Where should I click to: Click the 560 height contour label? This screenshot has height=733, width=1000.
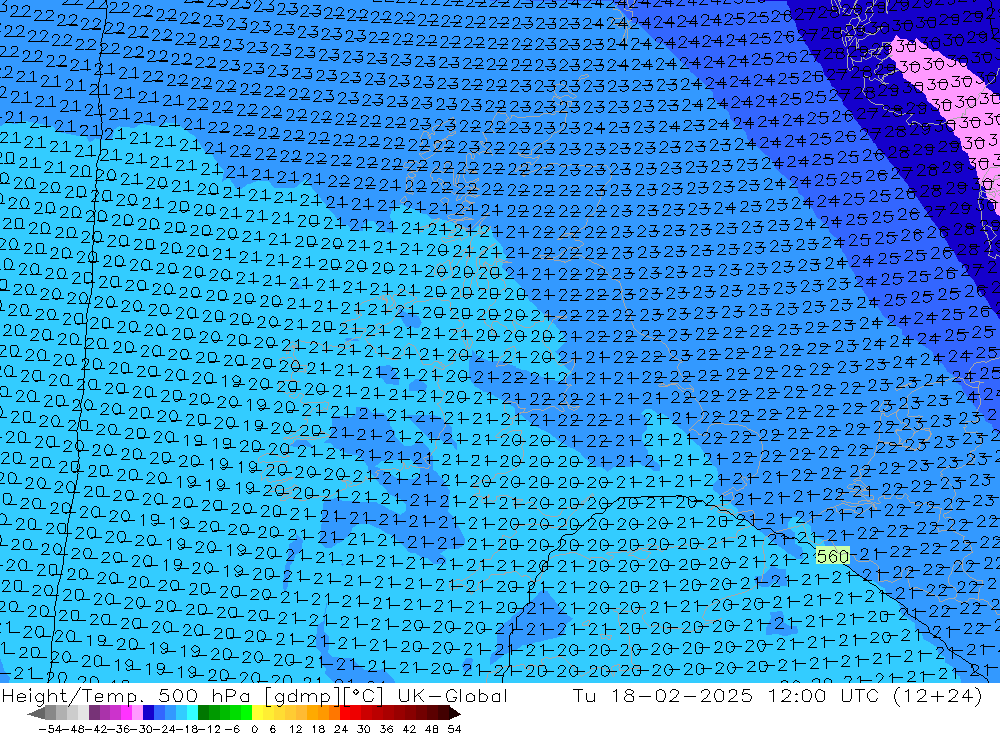pos(833,556)
